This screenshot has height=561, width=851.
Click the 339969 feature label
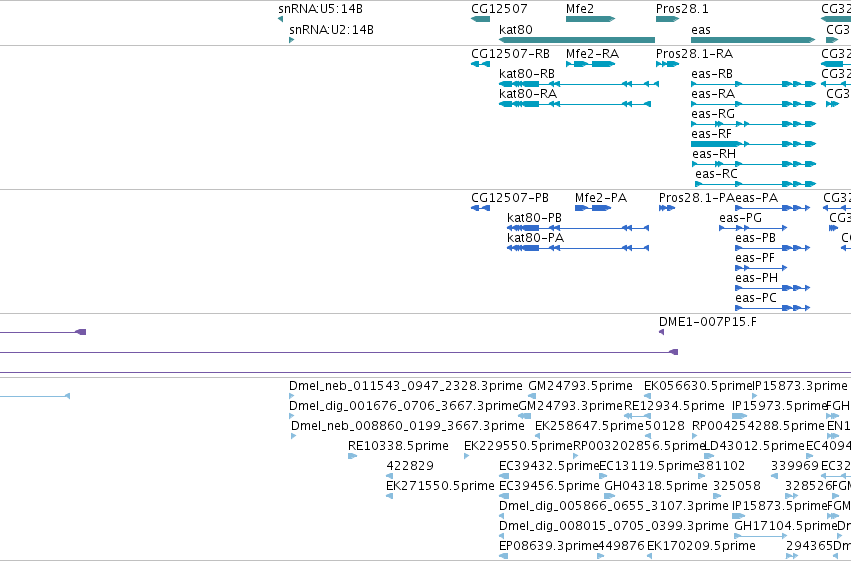click(795, 466)
